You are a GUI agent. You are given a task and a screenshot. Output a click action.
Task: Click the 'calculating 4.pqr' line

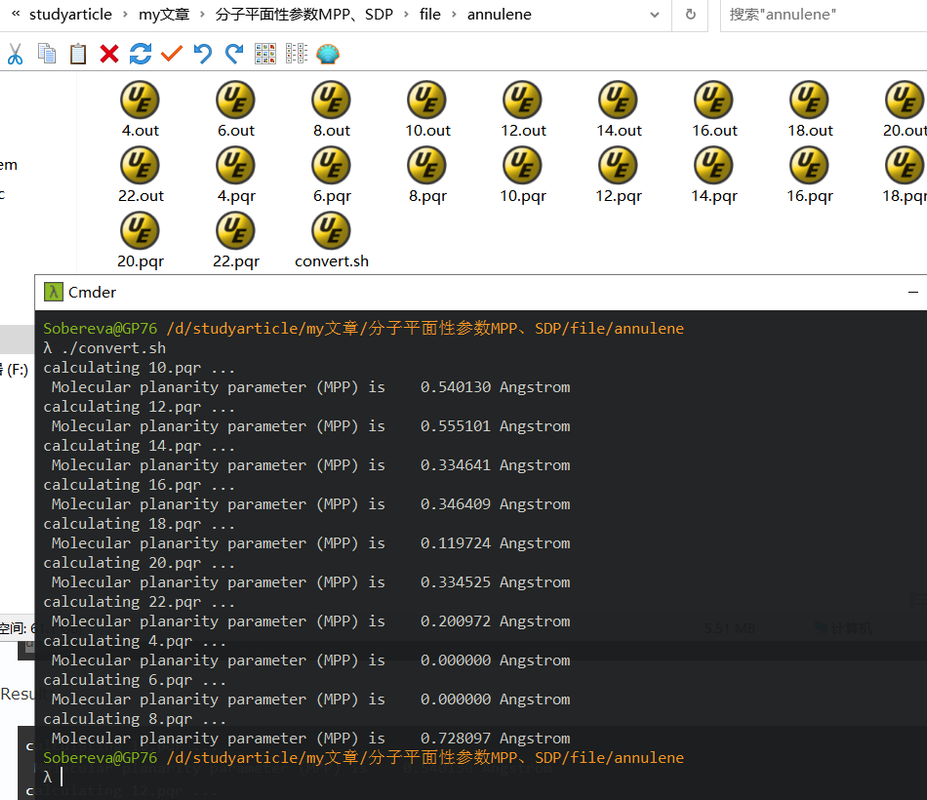click(x=135, y=641)
